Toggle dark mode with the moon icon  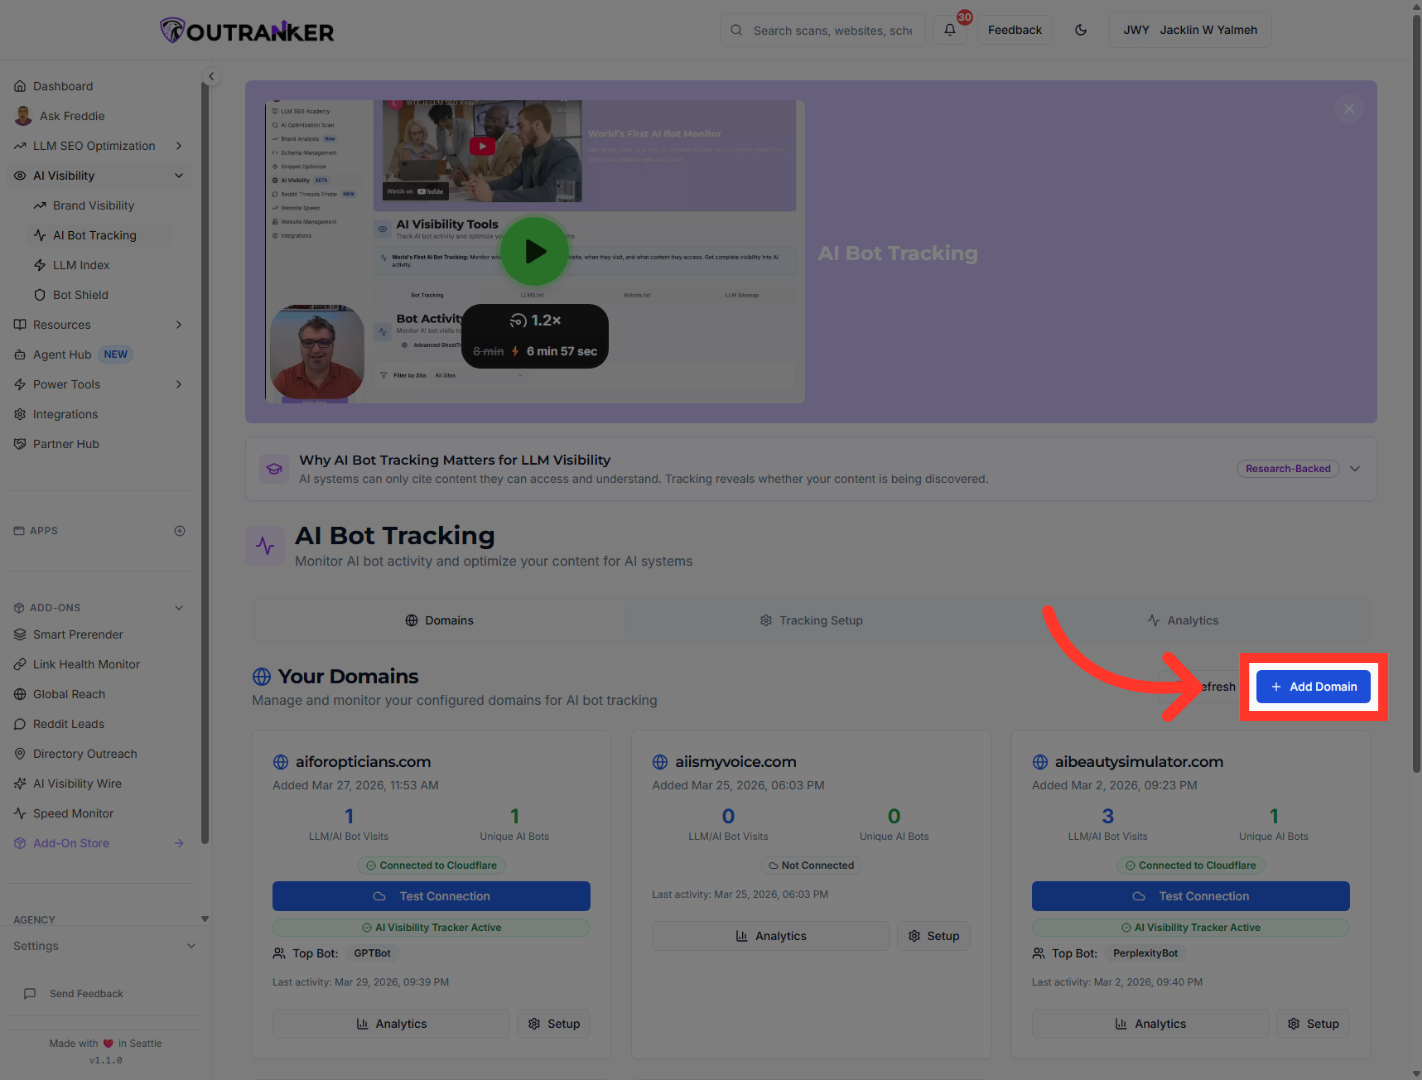(x=1081, y=30)
